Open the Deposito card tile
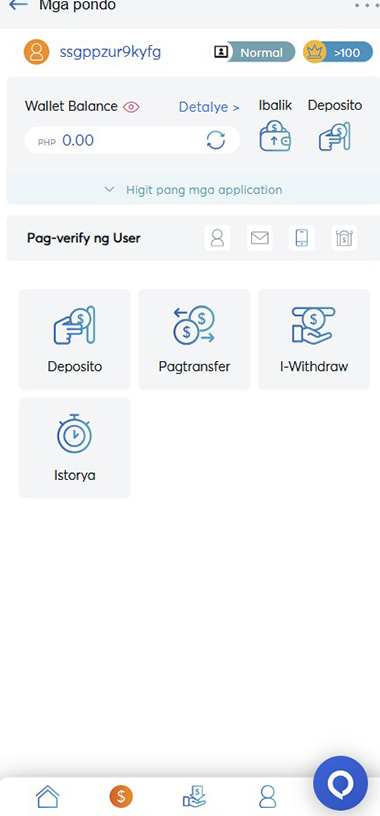Viewport: 380px width, 816px height. (x=74, y=339)
